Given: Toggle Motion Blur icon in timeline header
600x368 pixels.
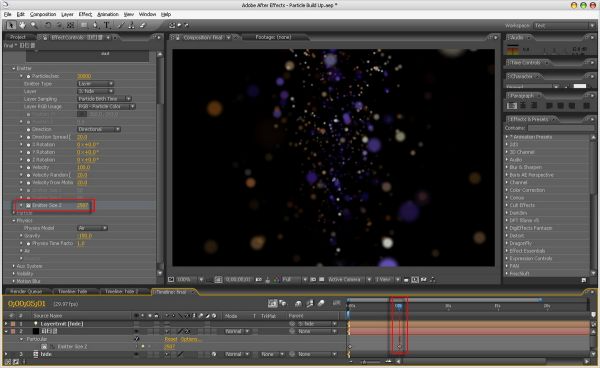Looking at the screenshot, I should click(x=321, y=304).
